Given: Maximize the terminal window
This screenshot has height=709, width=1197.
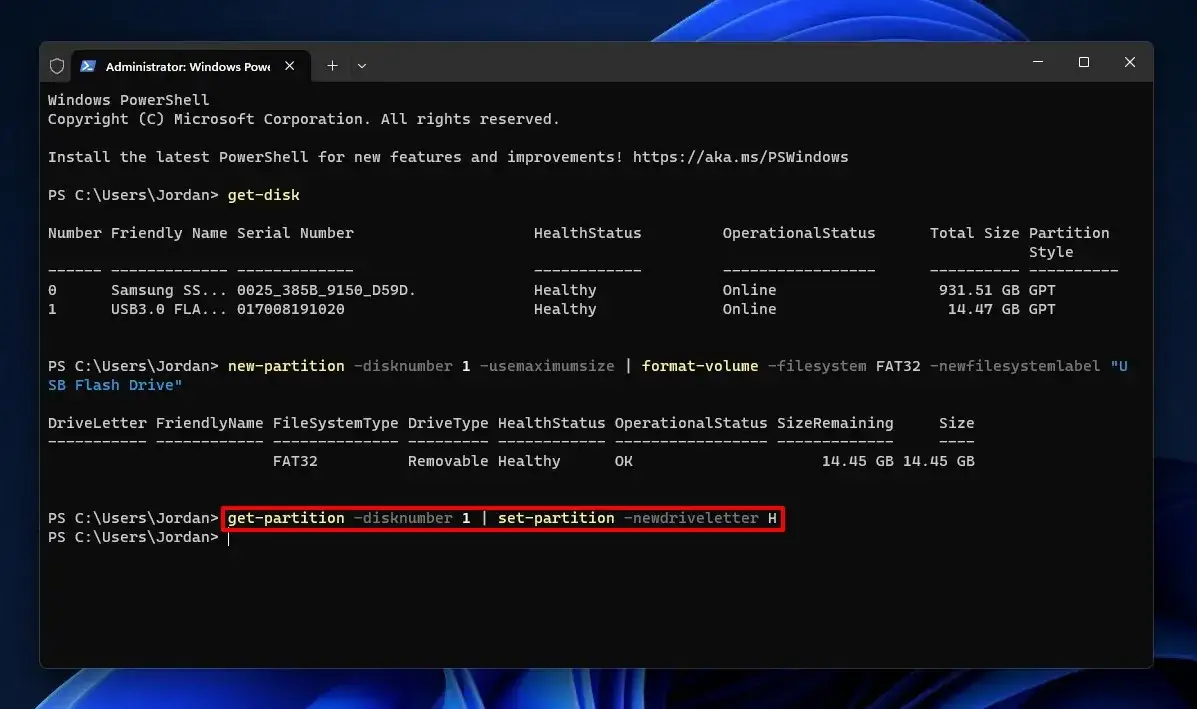Looking at the screenshot, I should 1083,62.
